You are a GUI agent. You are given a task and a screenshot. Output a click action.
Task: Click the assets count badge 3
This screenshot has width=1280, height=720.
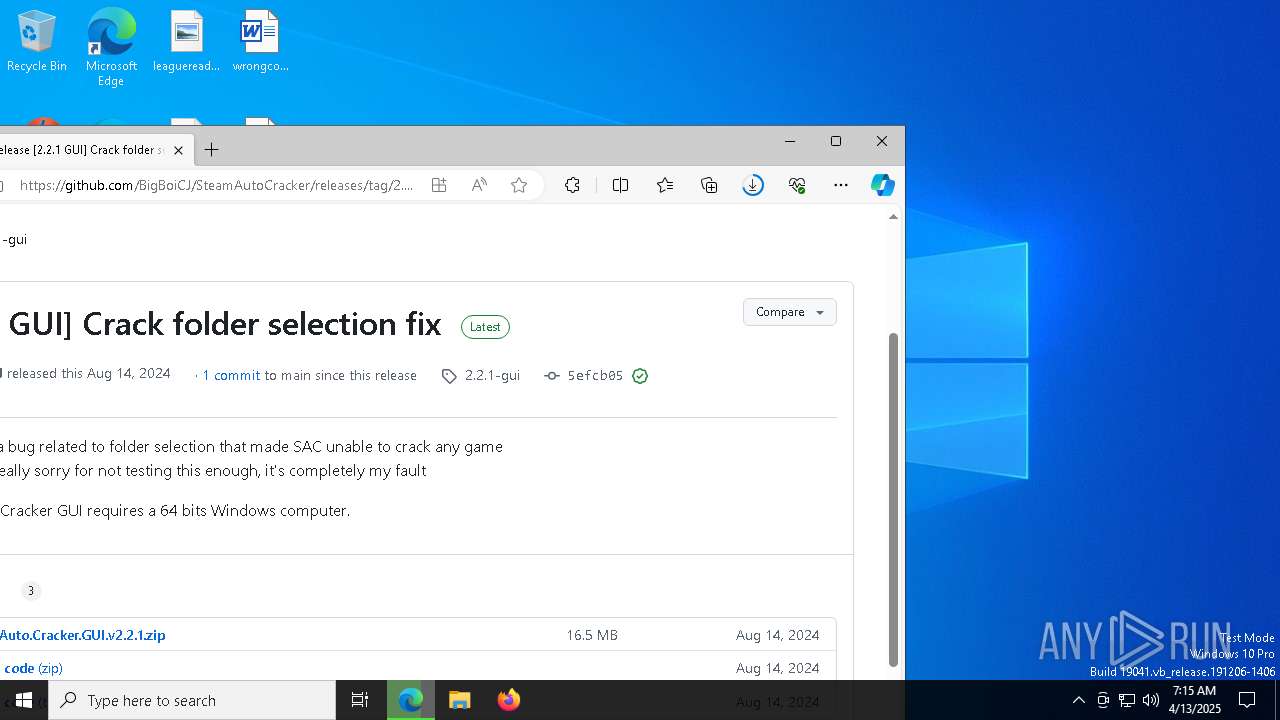point(31,591)
